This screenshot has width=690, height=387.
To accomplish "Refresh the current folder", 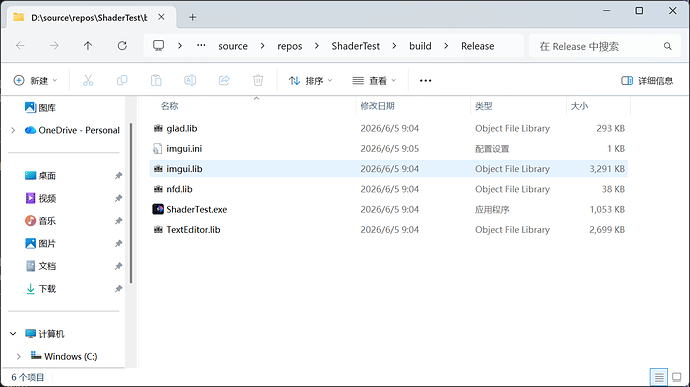I will pyautogui.click(x=122, y=46).
